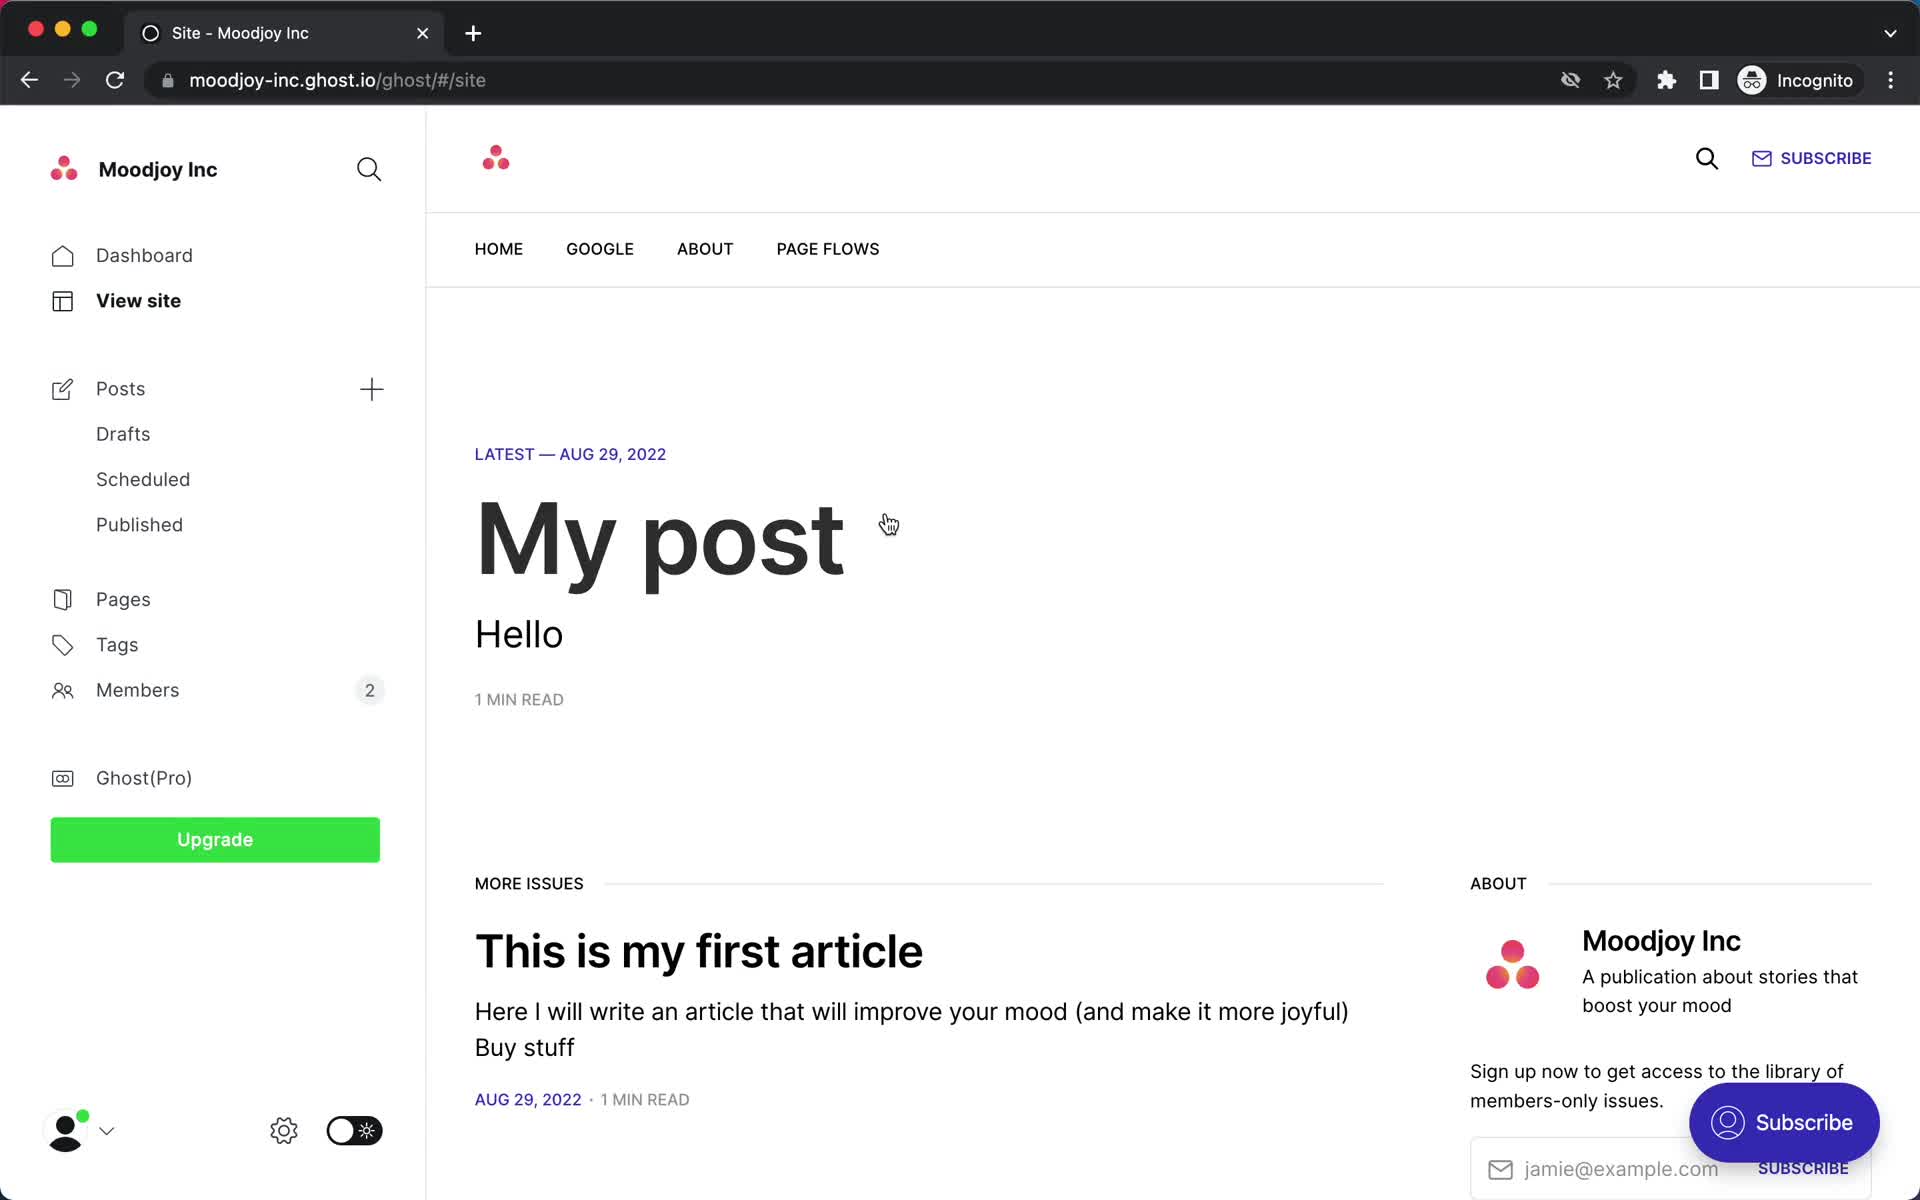The image size is (1920, 1200).
Task: Click My post article title
Action: [659, 538]
